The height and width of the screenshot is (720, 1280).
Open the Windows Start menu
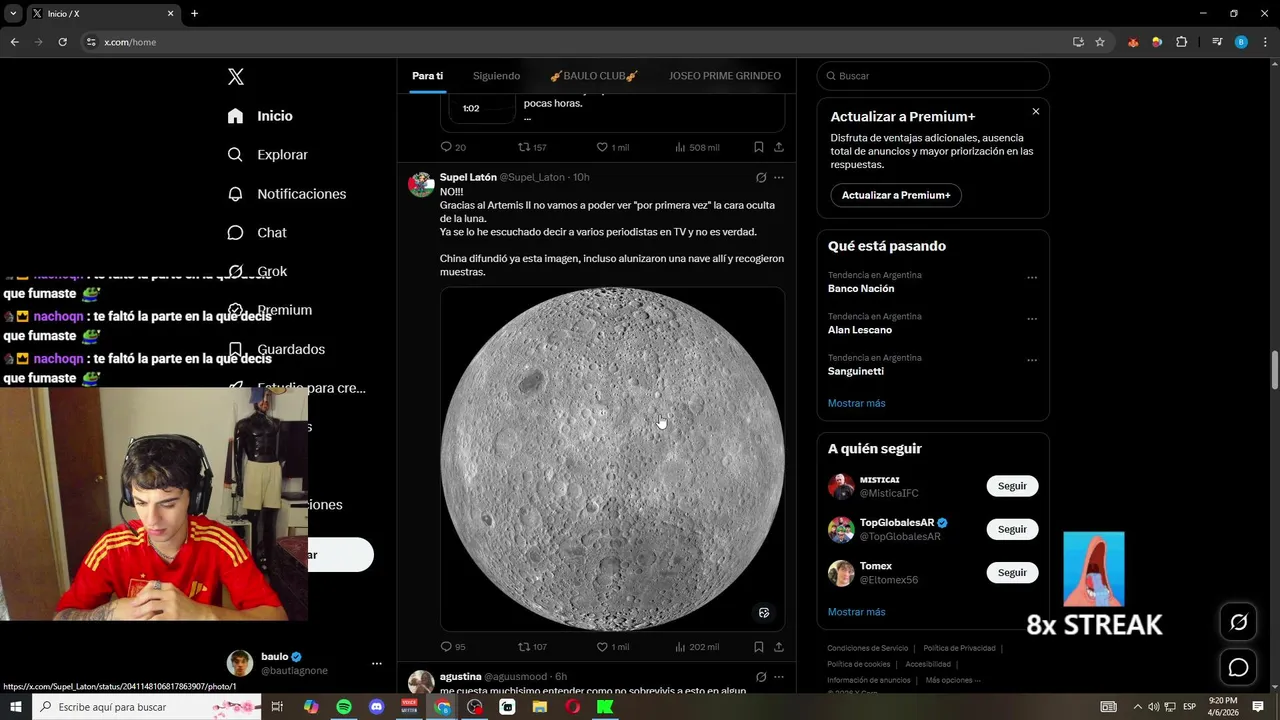(x=16, y=707)
